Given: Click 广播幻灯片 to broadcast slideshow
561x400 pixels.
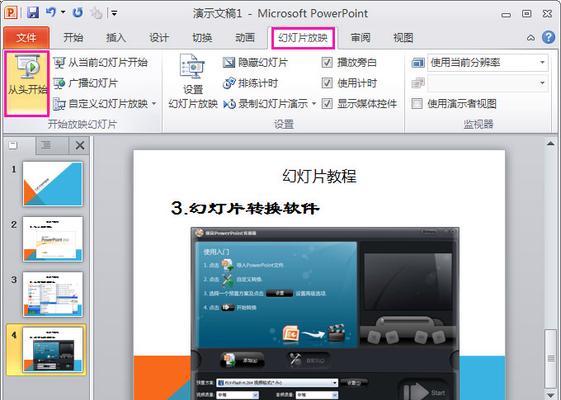Looking at the screenshot, I should [86, 83].
